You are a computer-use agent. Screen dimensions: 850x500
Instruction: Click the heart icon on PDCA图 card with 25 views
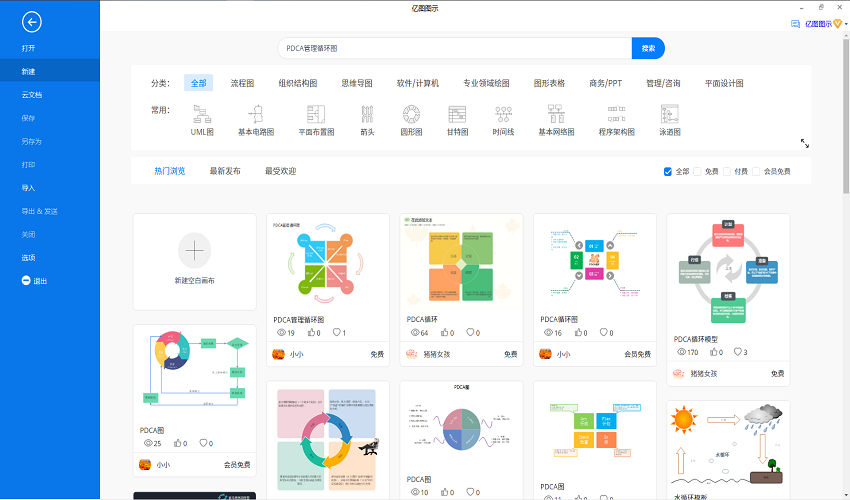pos(203,443)
